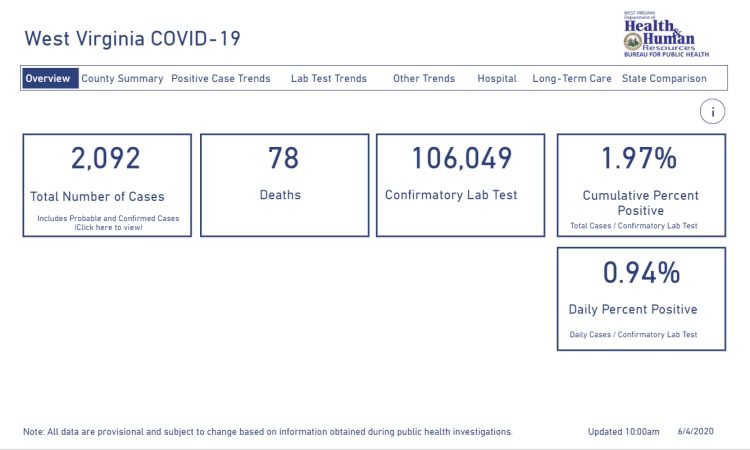Click the Health & Human Resources logo
The height and width of the screenshot is (450, 750).
coord(665,33)
